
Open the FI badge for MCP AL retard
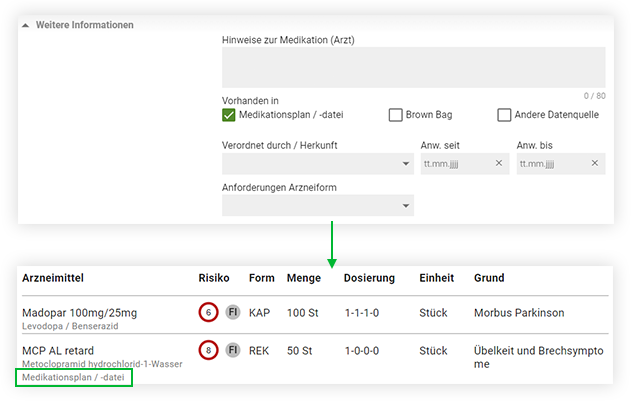[232, 350]
